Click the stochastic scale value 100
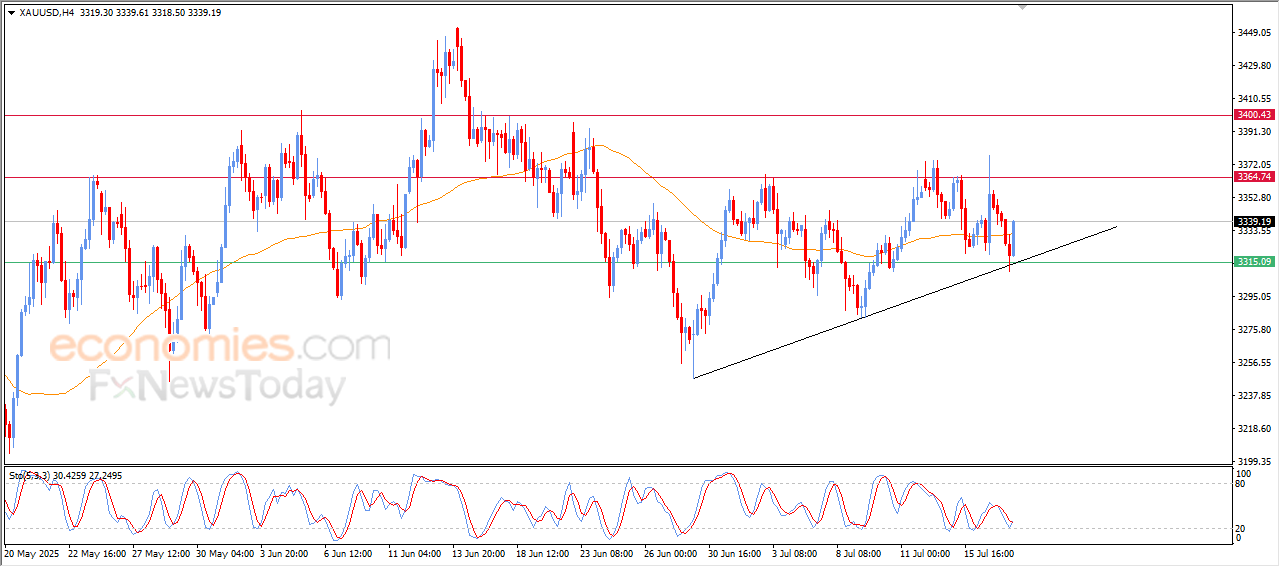 1245,473
